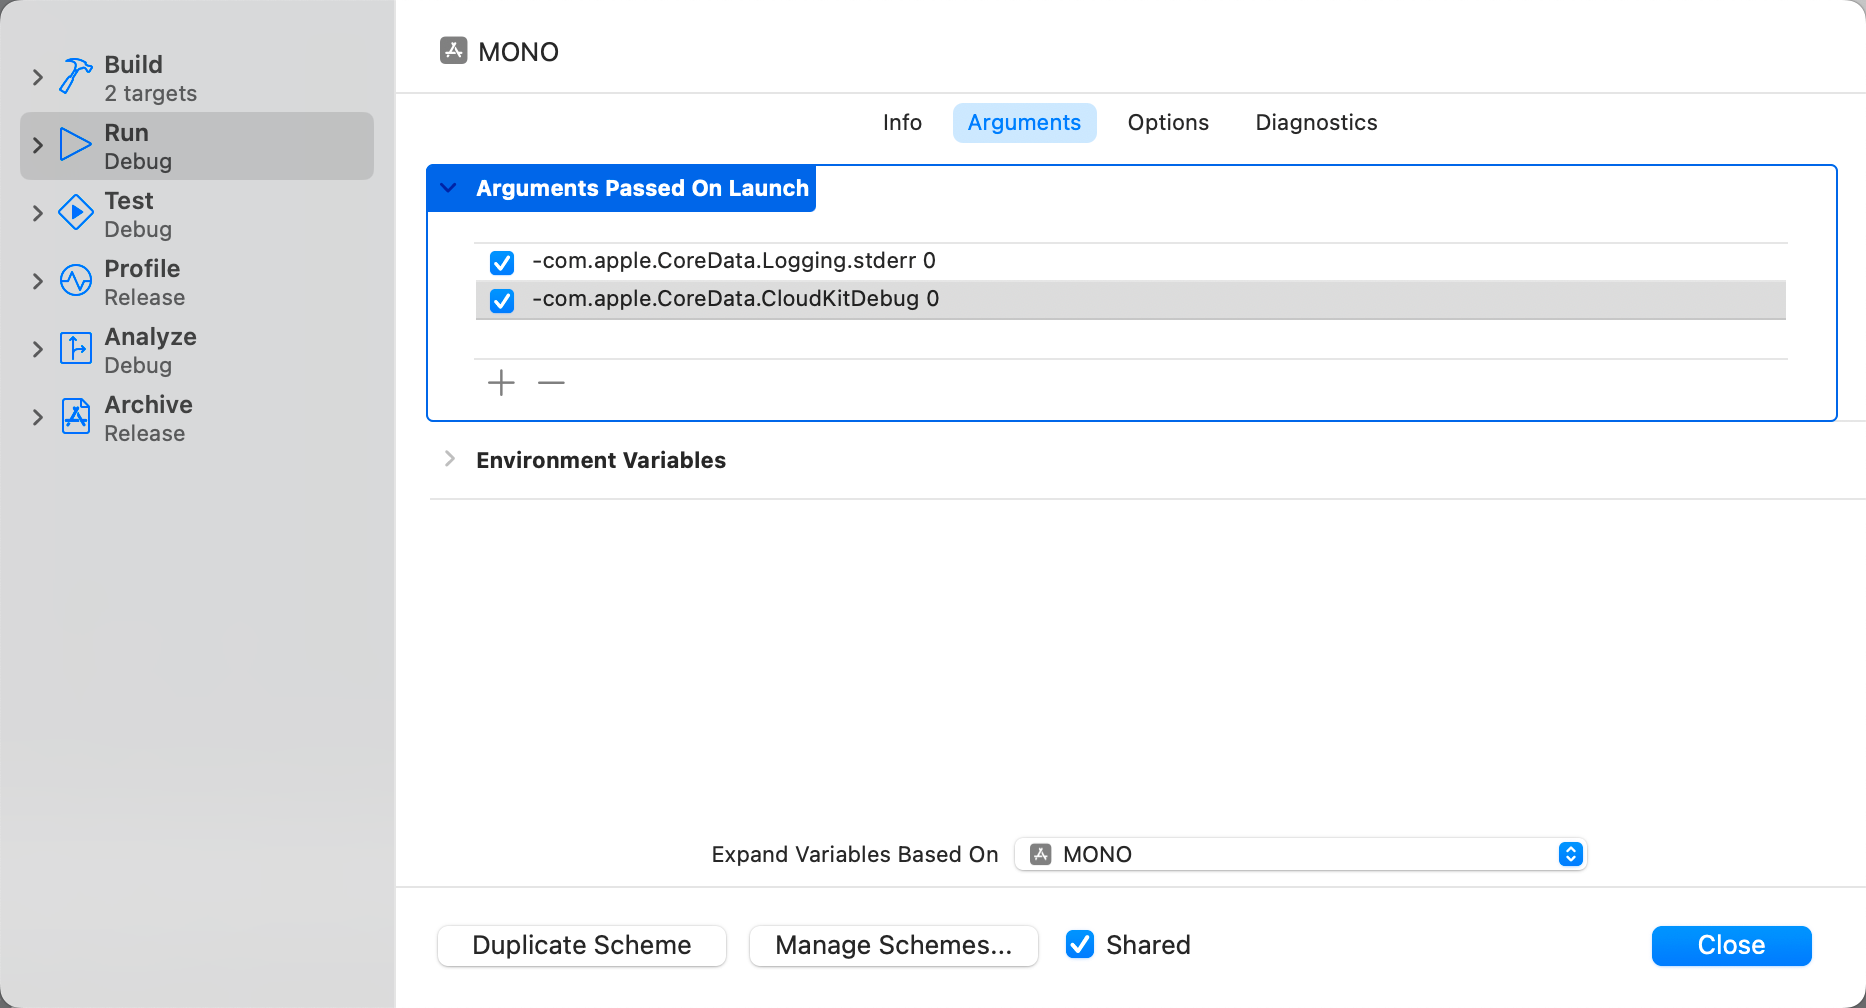
Task: Open the Diagnostics tab
Action: (1316, 123)
